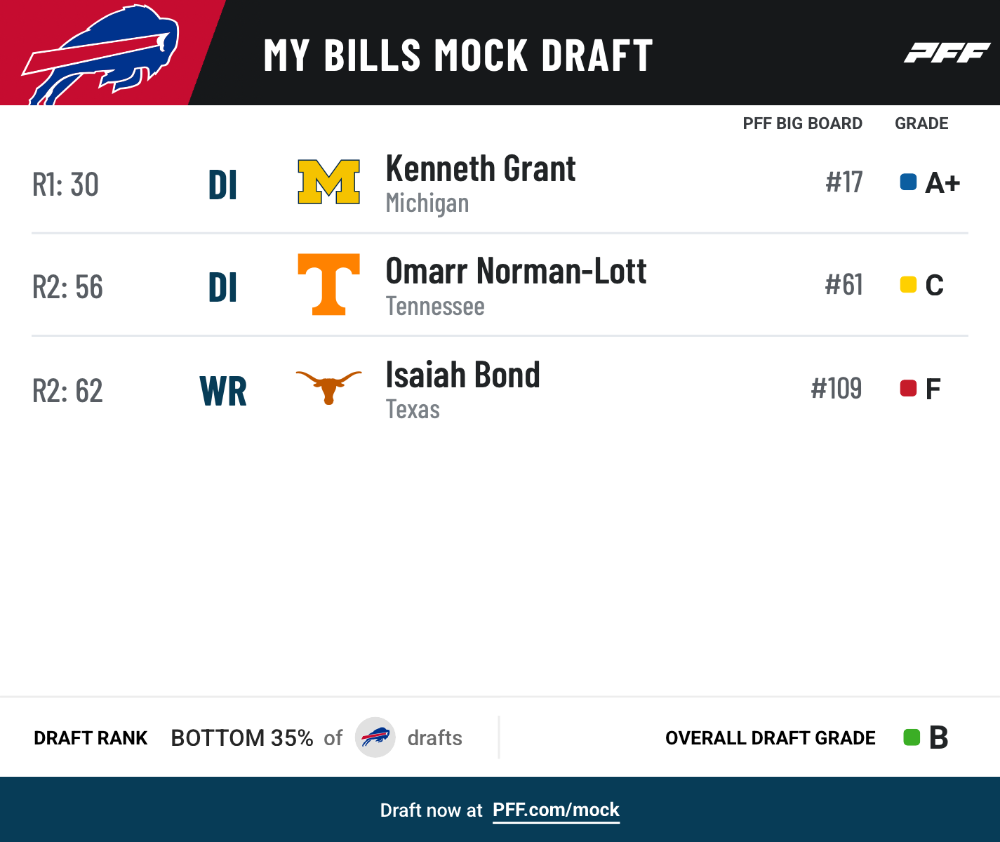
Task: Select player name Kenneth Grant
Action: 481,169
